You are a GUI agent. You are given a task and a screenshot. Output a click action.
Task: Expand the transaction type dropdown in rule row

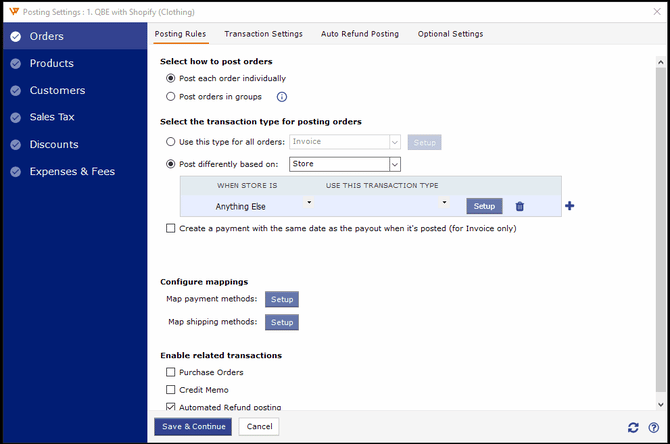tap(444, 204)
